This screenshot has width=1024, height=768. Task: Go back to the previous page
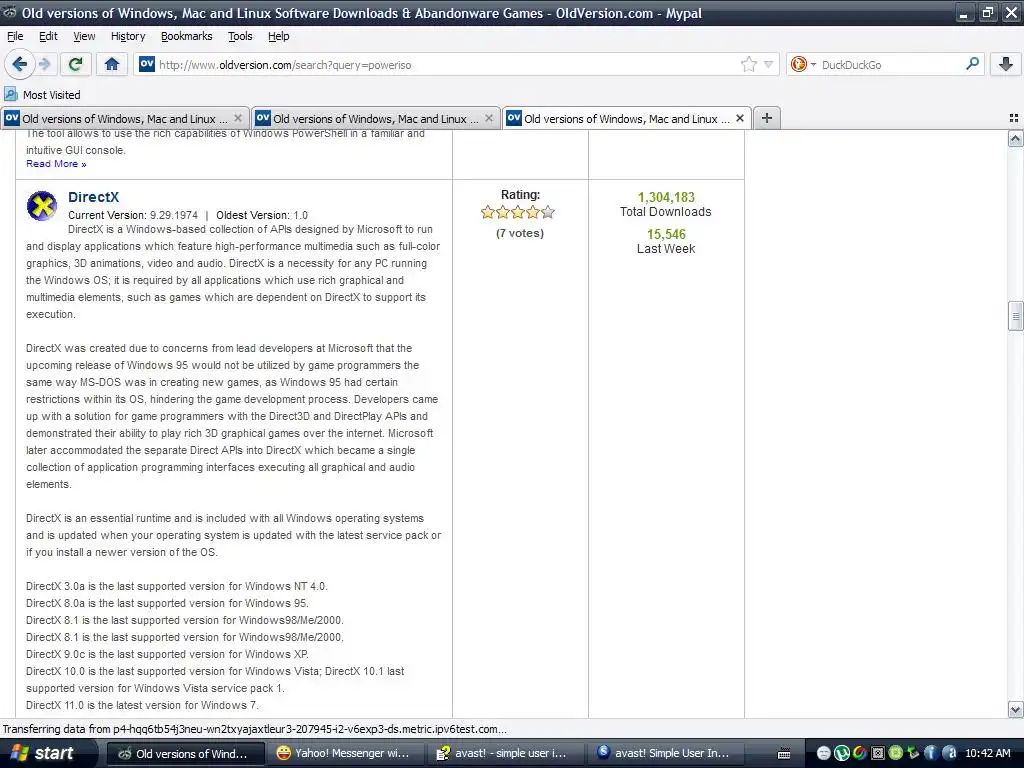coord(19,64)
